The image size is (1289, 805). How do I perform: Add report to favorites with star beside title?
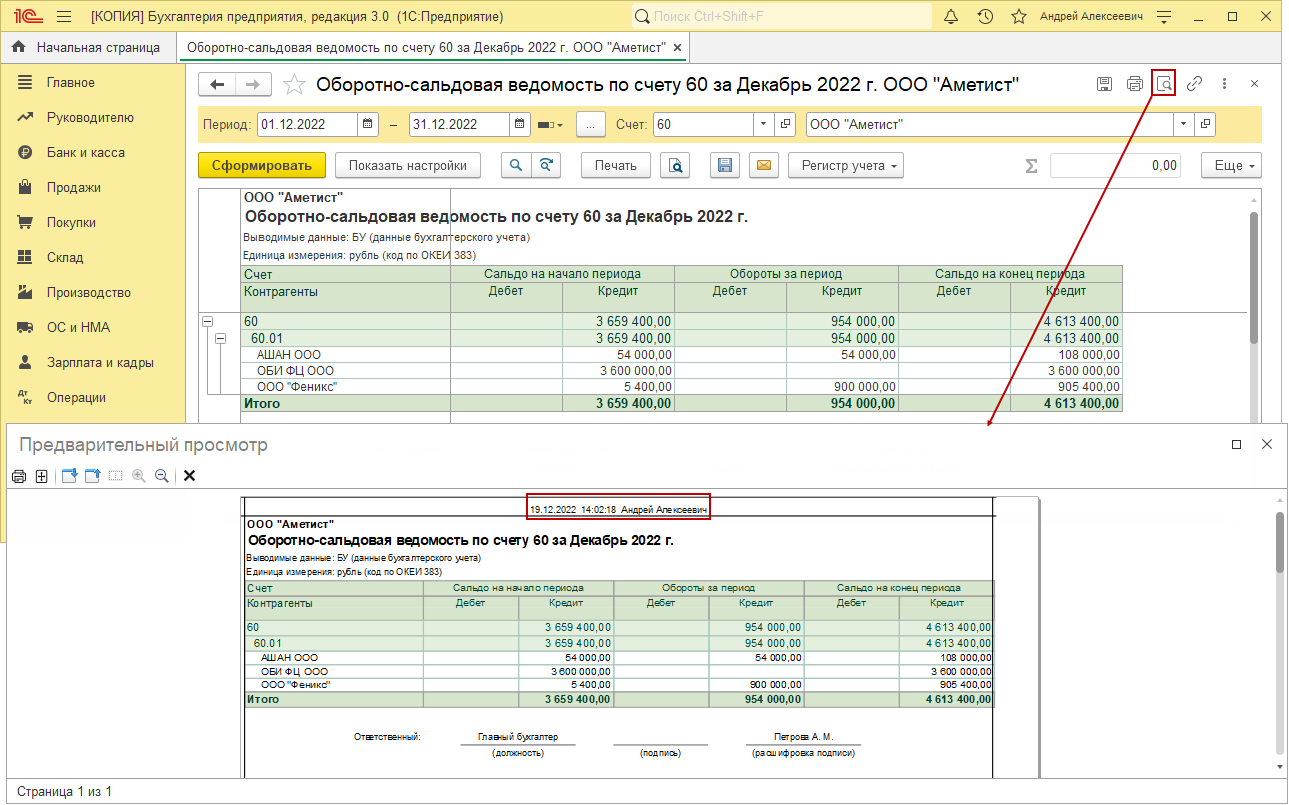tap(294, 85)
